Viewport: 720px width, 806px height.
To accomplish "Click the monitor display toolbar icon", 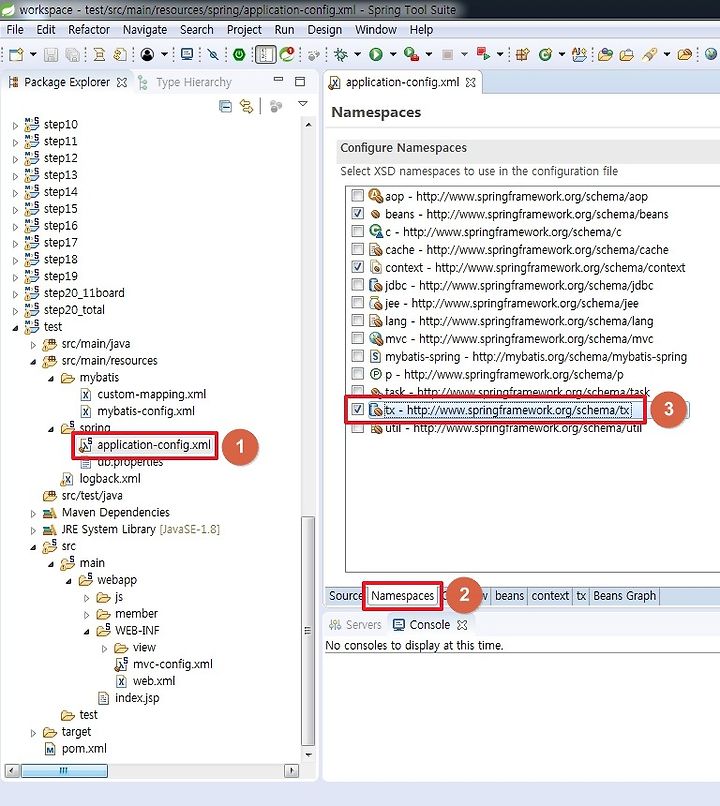I will (x=187, y=54).
